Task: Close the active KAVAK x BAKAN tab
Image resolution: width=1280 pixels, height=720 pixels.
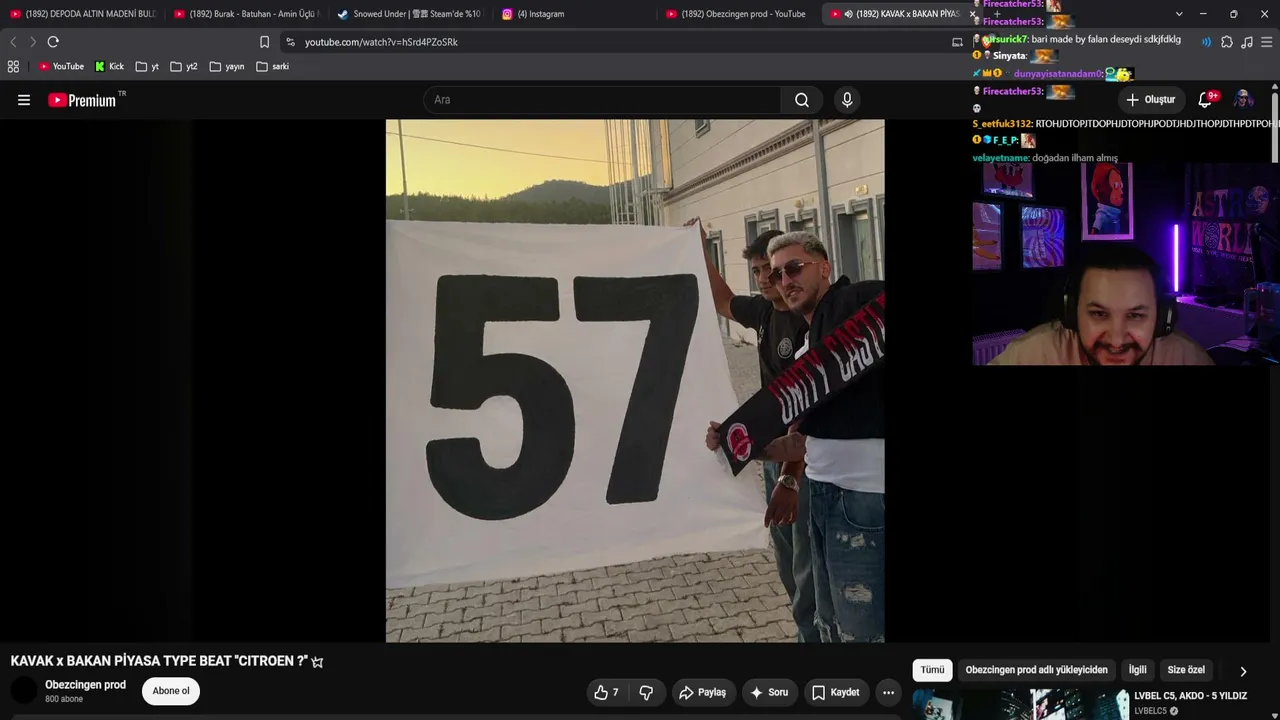Action: 972,14
